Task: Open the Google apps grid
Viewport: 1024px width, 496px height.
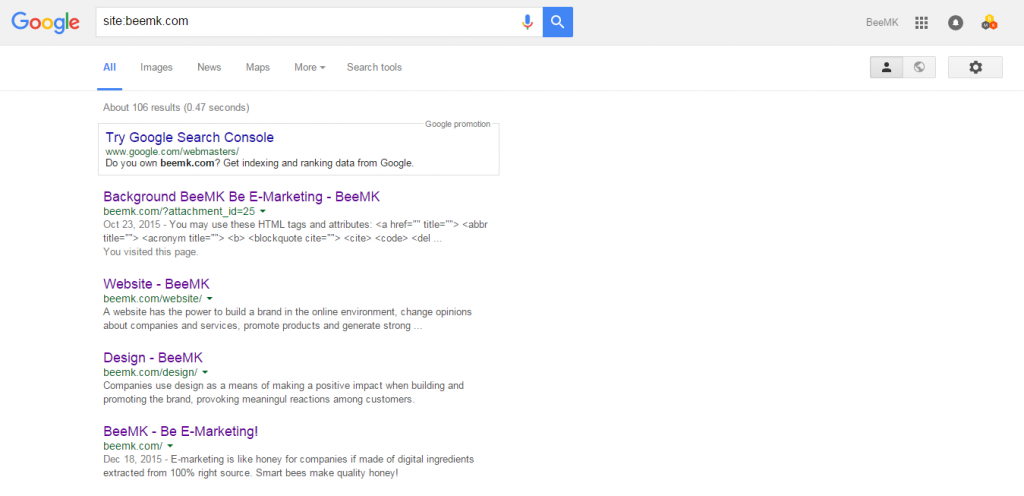Action: point(921,23)
